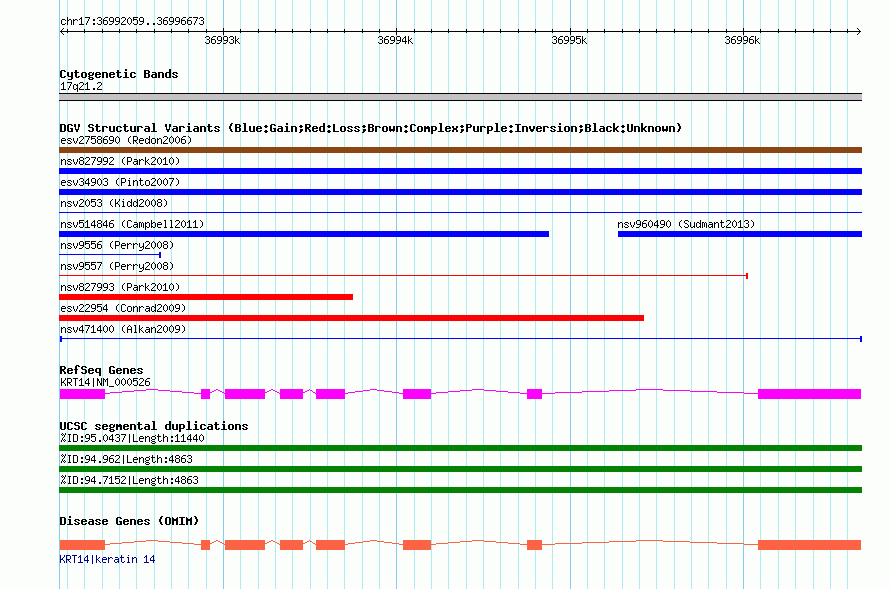The height and width of the screenshot is (589, 890).
Task: Click the nsv2053 (Kidd2008) label
Action: coord(114,203)
